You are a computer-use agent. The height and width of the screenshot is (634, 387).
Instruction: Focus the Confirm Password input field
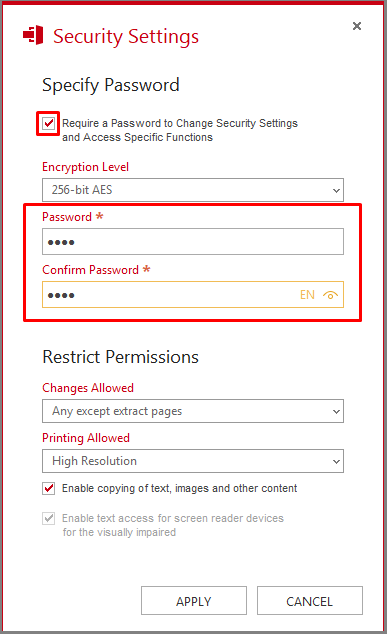click(193, 295)
